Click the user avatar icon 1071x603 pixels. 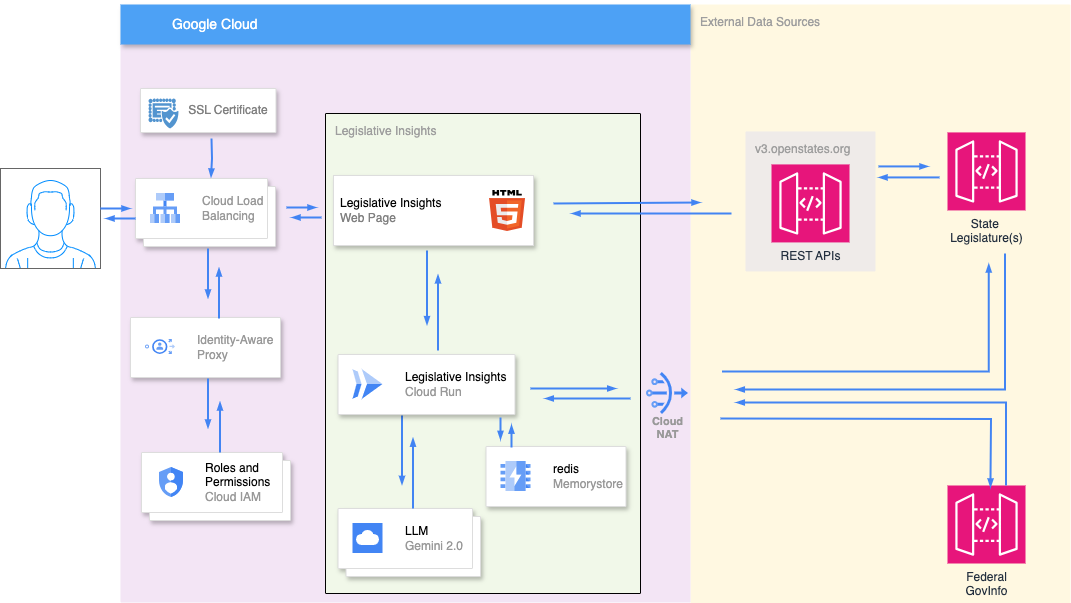(x=51, y=219)
